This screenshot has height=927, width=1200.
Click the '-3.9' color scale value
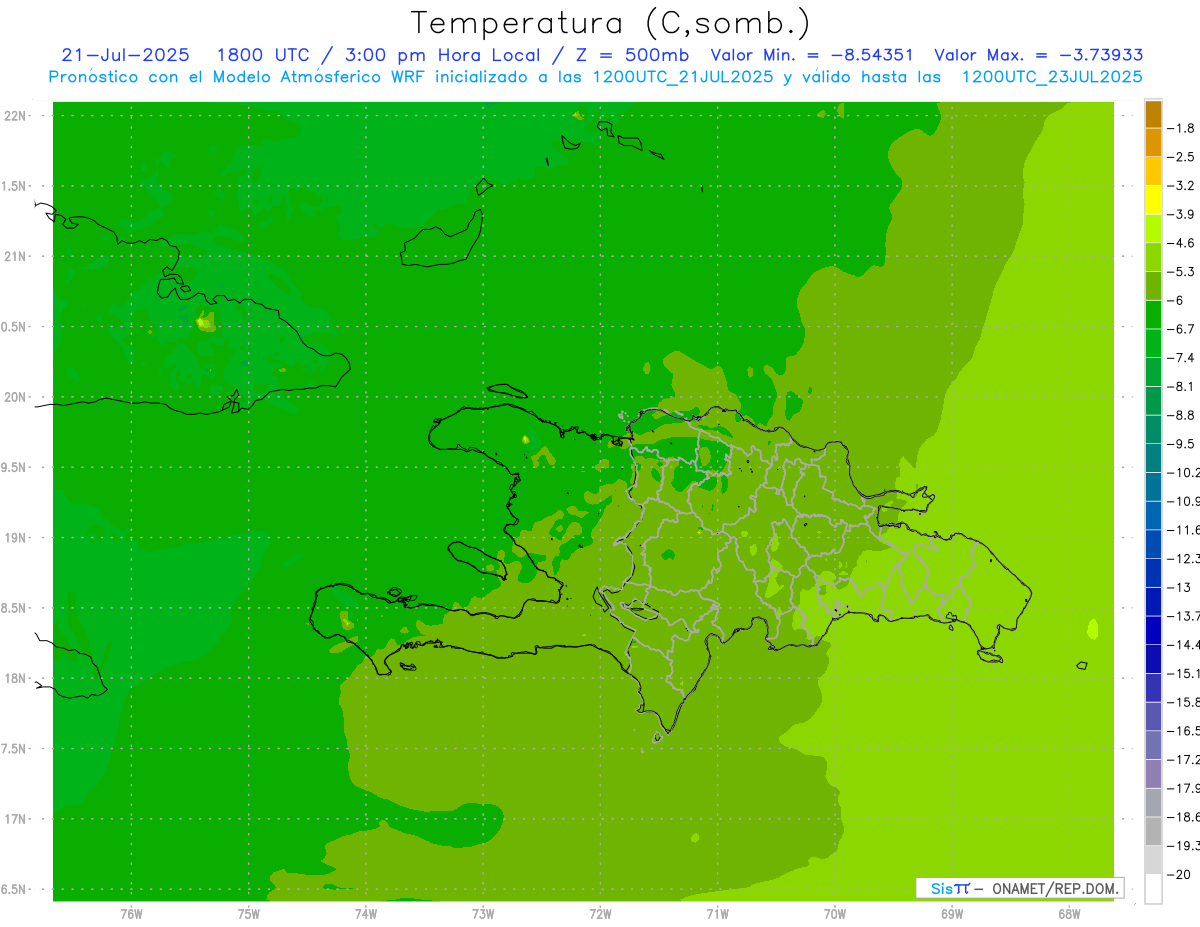[1182, 214]
